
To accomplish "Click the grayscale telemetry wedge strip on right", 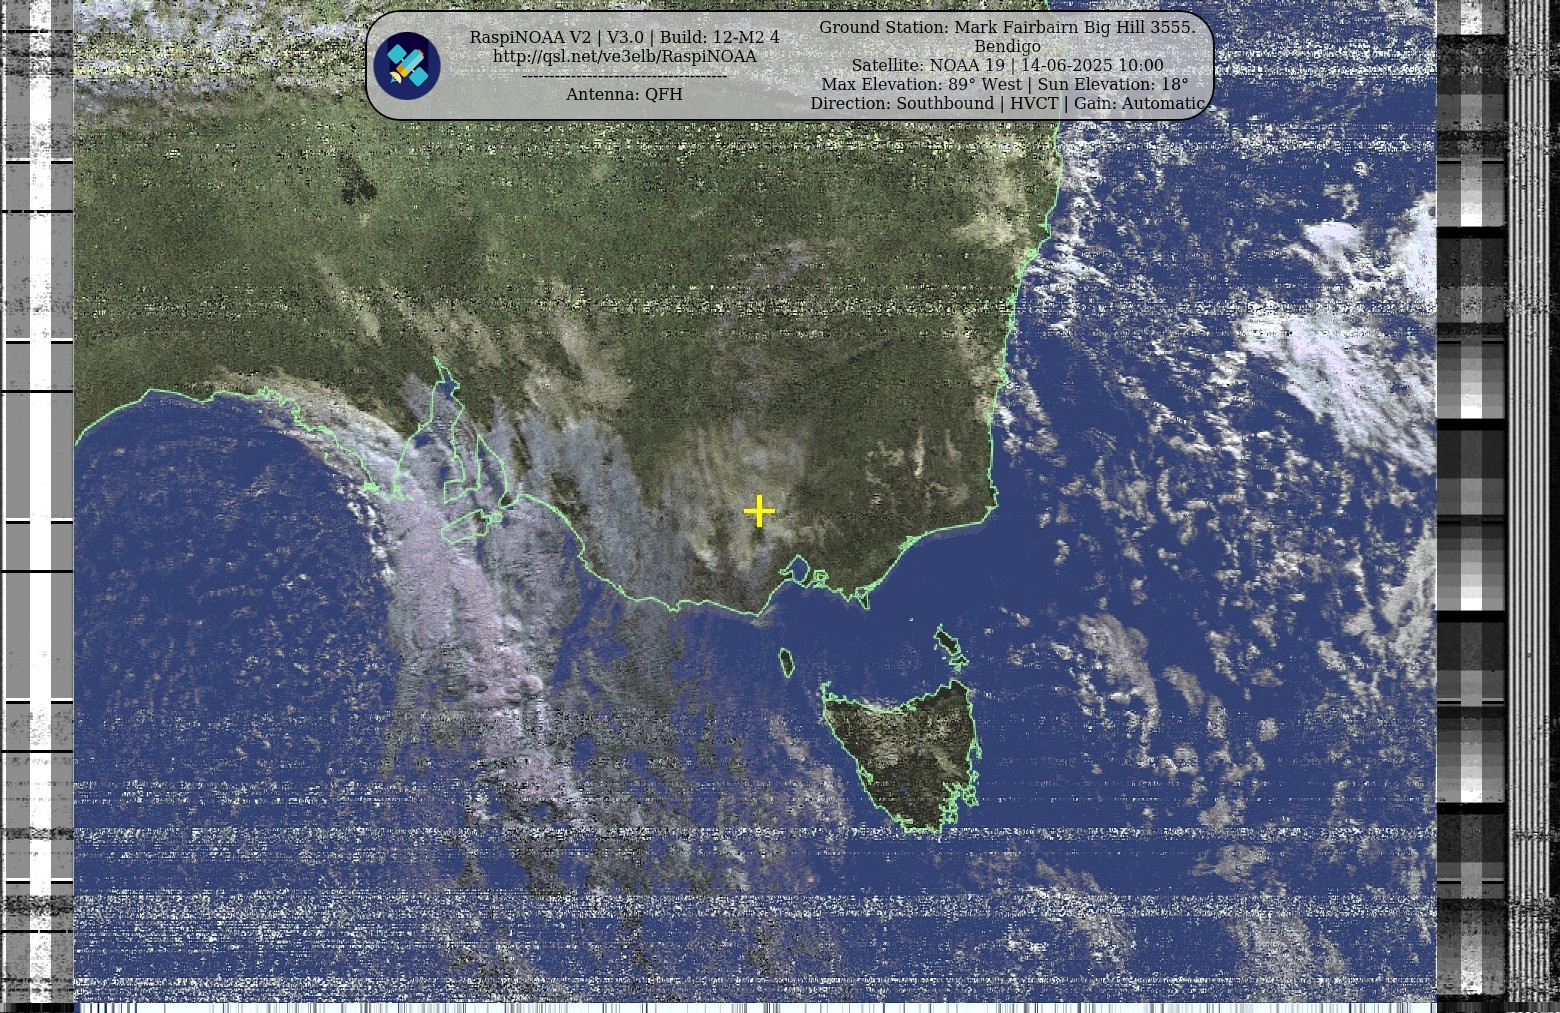I will pyautogui.click(x=1471, y=500).
